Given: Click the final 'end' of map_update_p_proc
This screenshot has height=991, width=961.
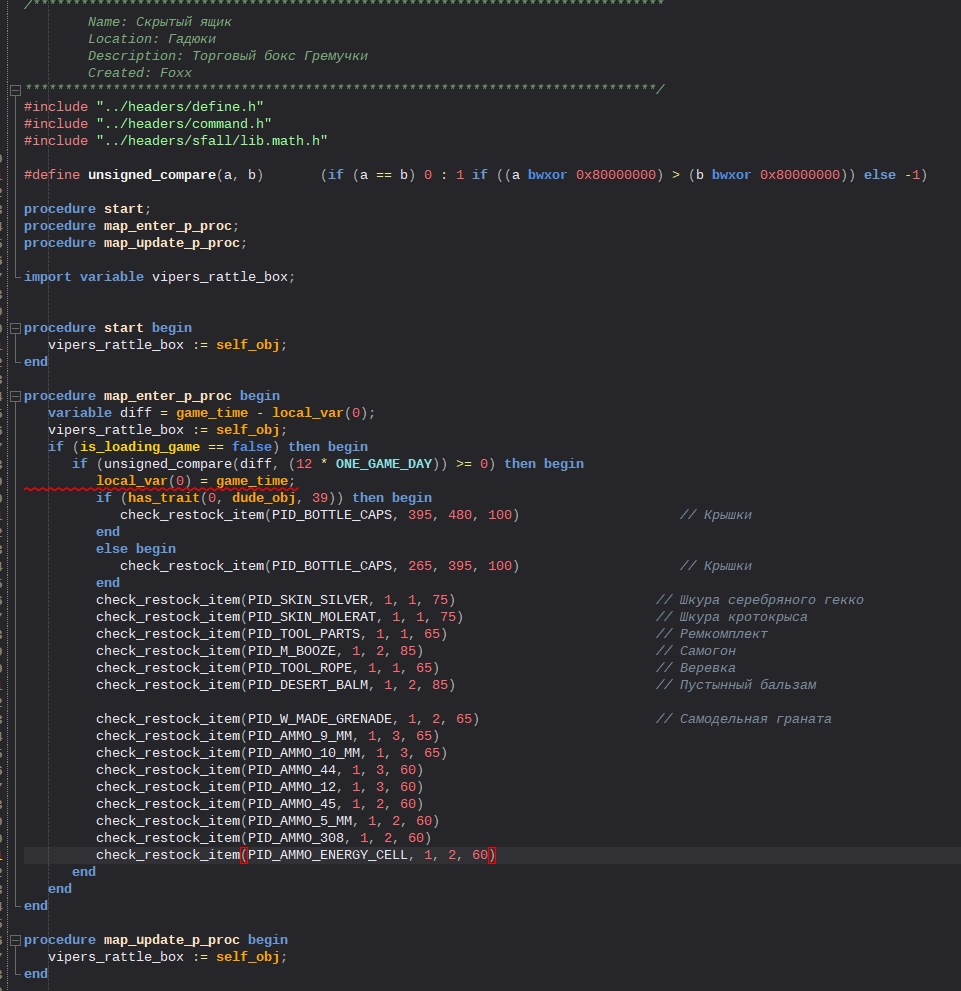Looking at the screenshot, I should point(36,976).
